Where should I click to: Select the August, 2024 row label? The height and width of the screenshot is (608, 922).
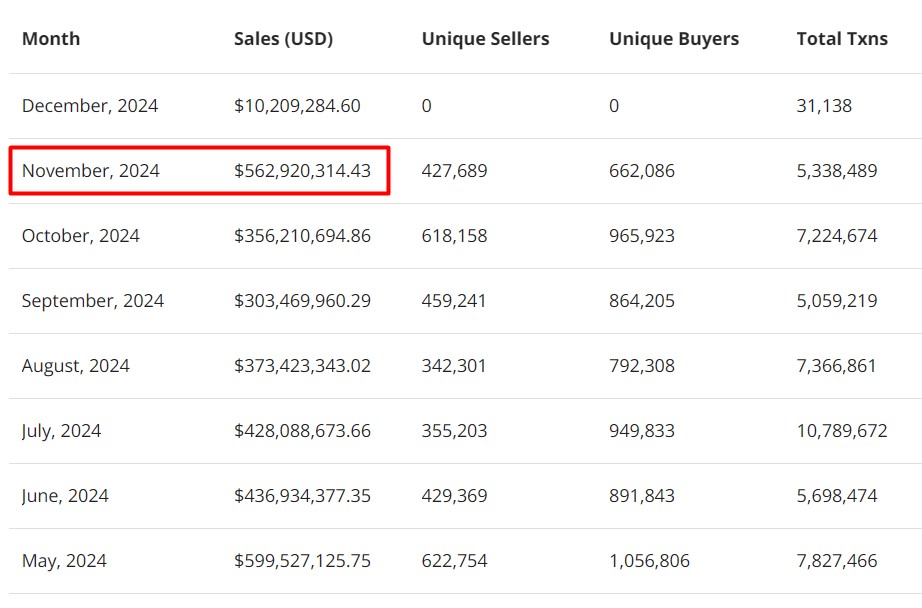click(76, 366)
